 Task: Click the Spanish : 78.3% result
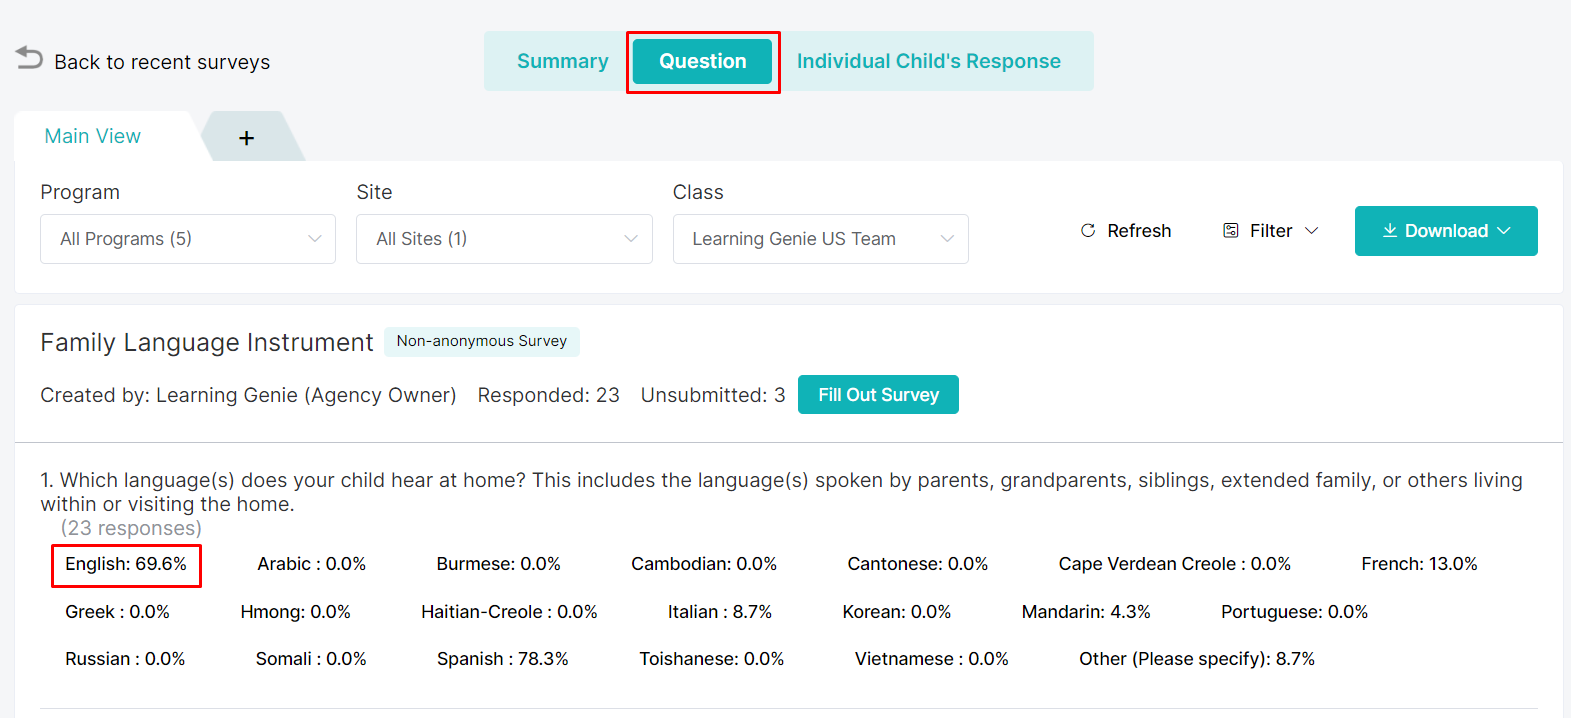503,659
